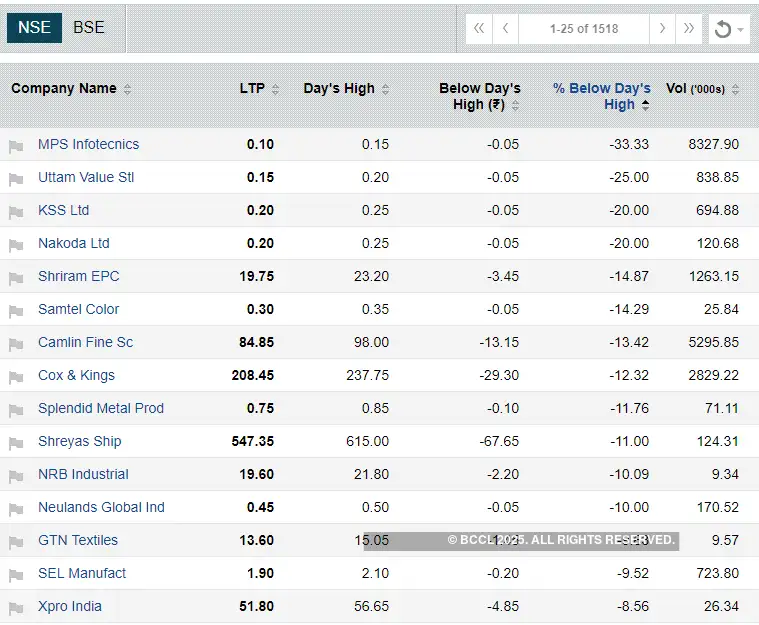This screenshot has width=759, height=625.
Task: Click the 1-25 of 1518 page indicator
Action: coord(584,29)
